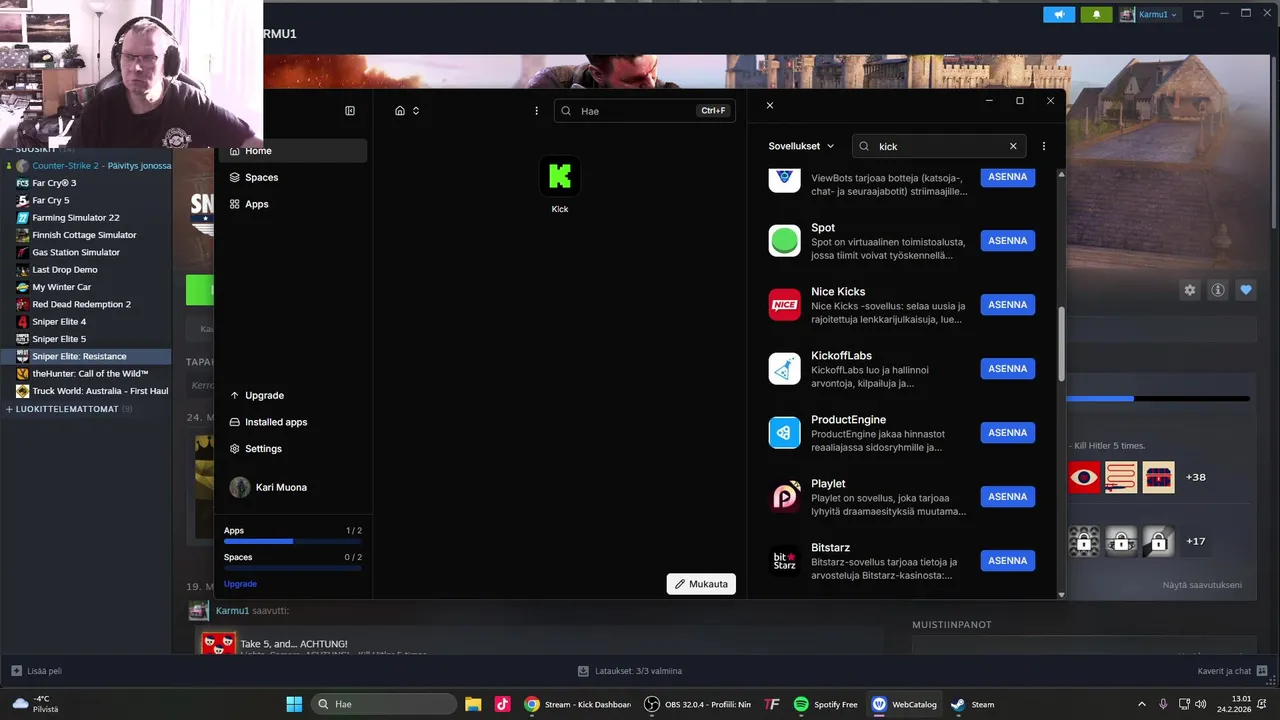Open the Karmu1 account dropdown in Steam

[x=1150, y=15]
